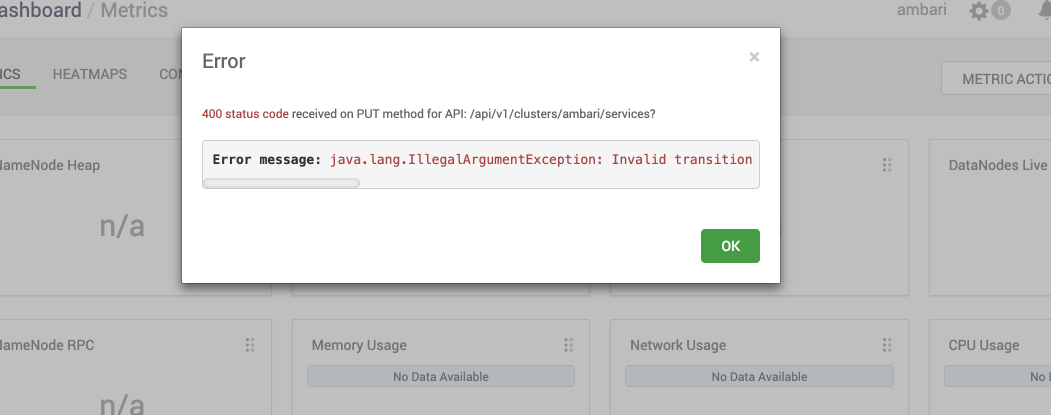Viewport: 1051px width, 415px height.
Task: Click the n/a value in NameNode Heap
Action: pos(122,226)
